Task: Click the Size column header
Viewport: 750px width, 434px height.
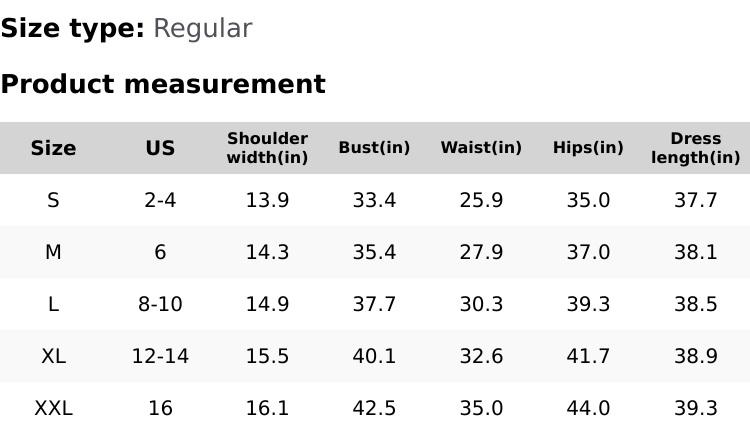Action: (x=53, y=148)
